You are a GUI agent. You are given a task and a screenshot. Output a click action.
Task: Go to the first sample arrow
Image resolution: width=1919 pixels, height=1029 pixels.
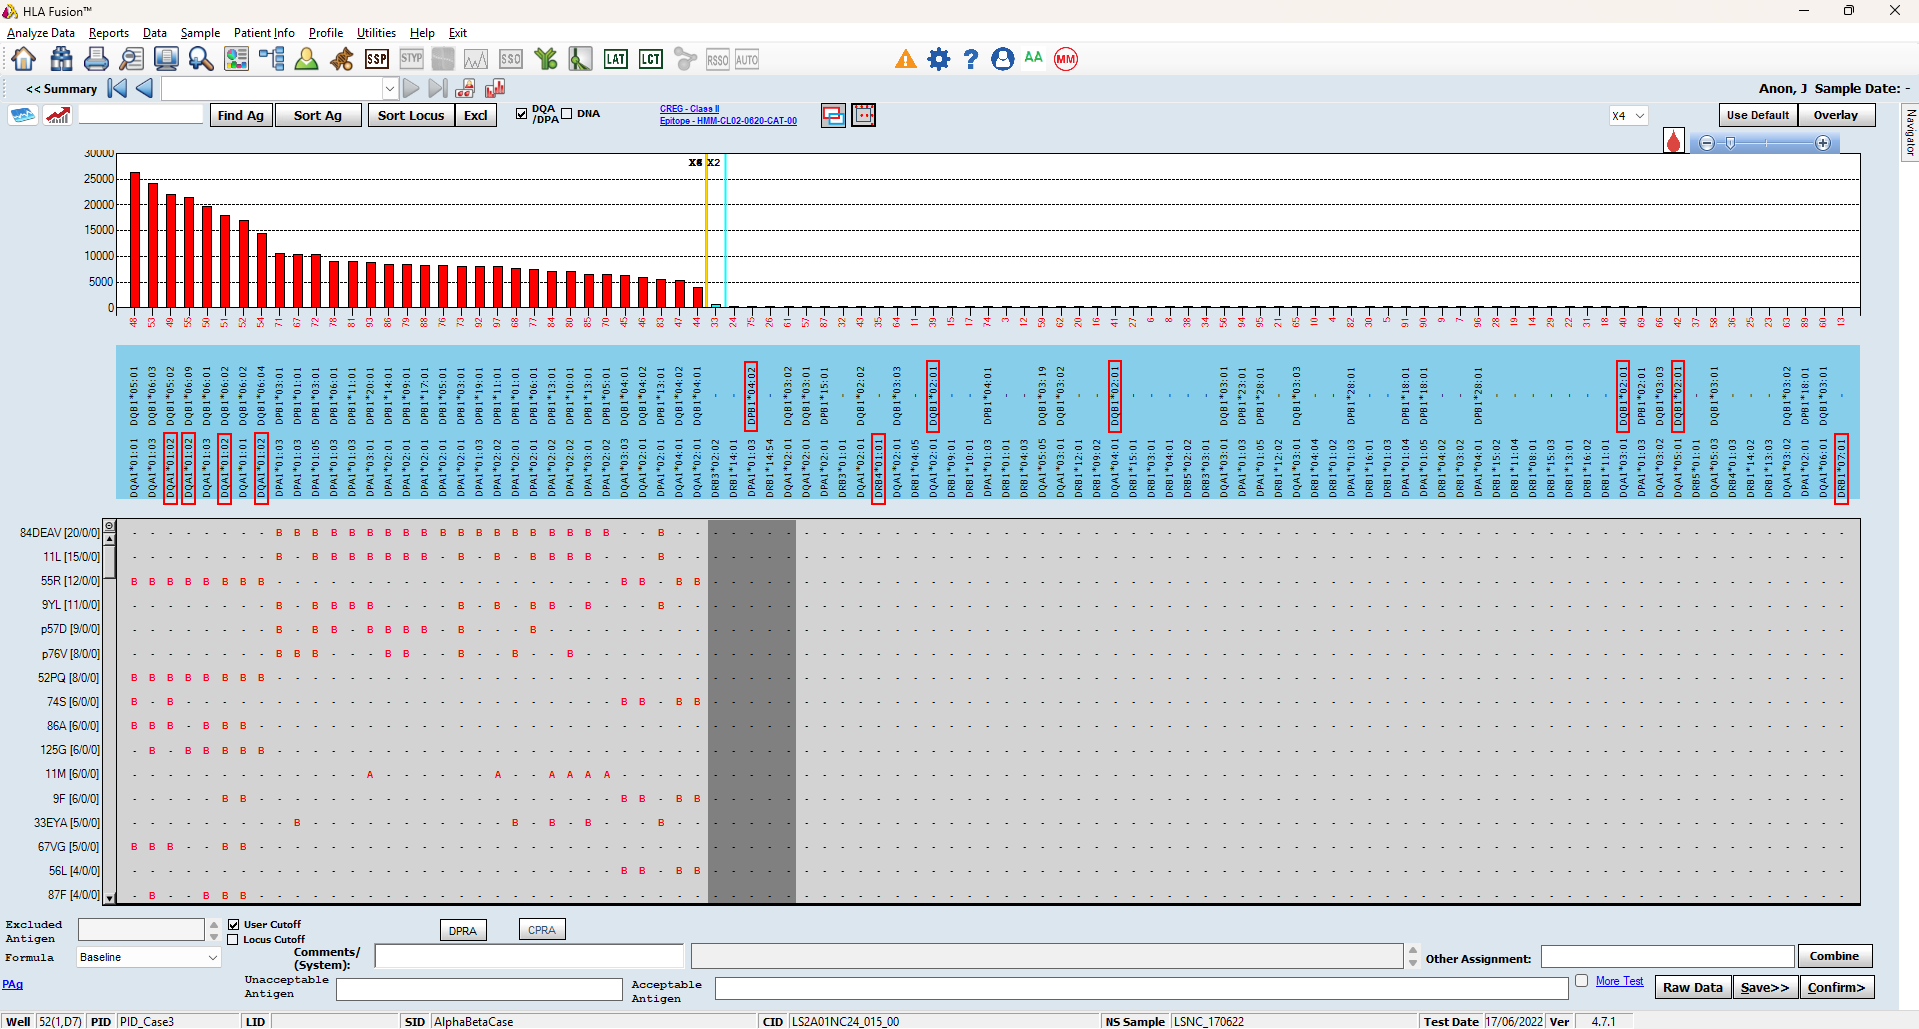point(118,88)
